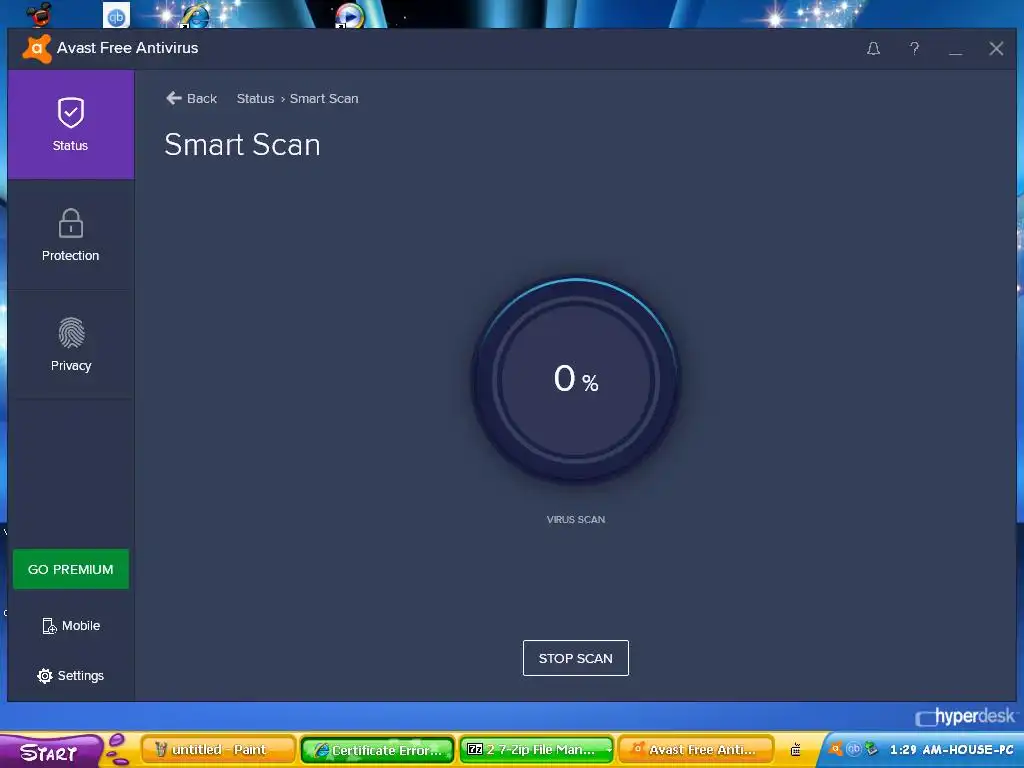Open the Mobile phone option
Screen dimensions: 1024x768
click(x=71, y=626)
